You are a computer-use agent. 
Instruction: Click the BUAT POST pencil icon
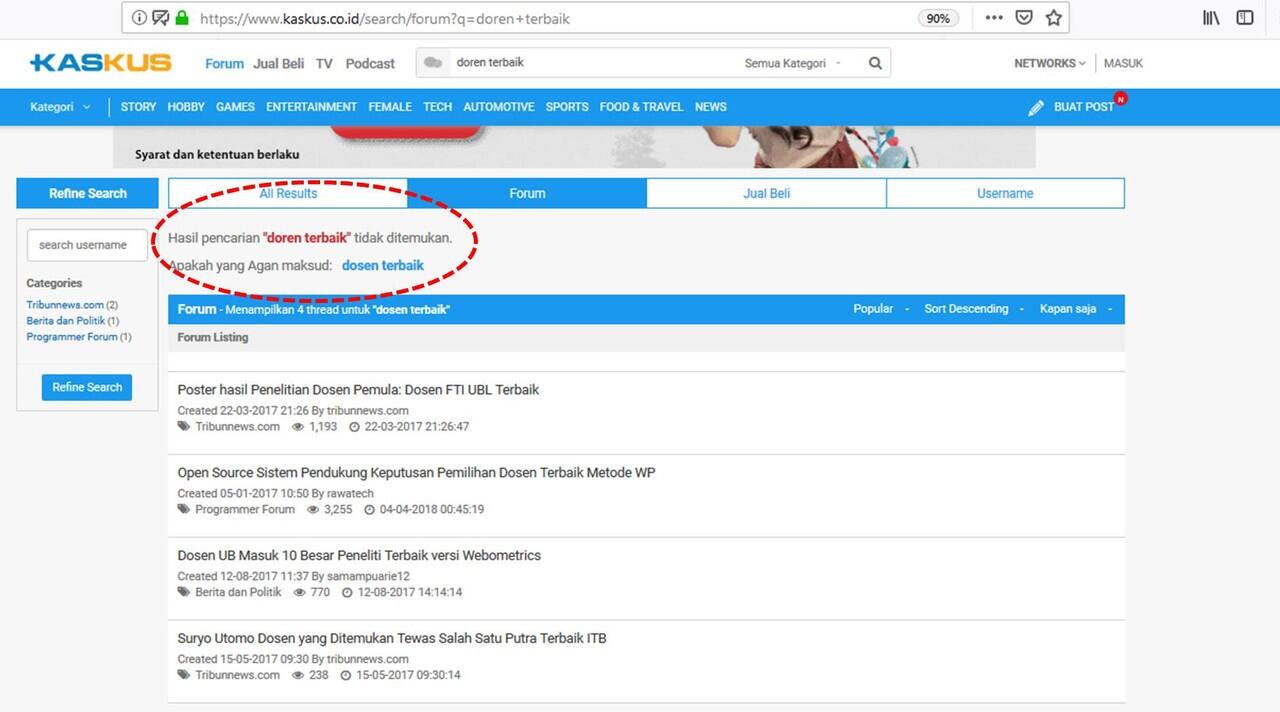(x=1036, y=107)
